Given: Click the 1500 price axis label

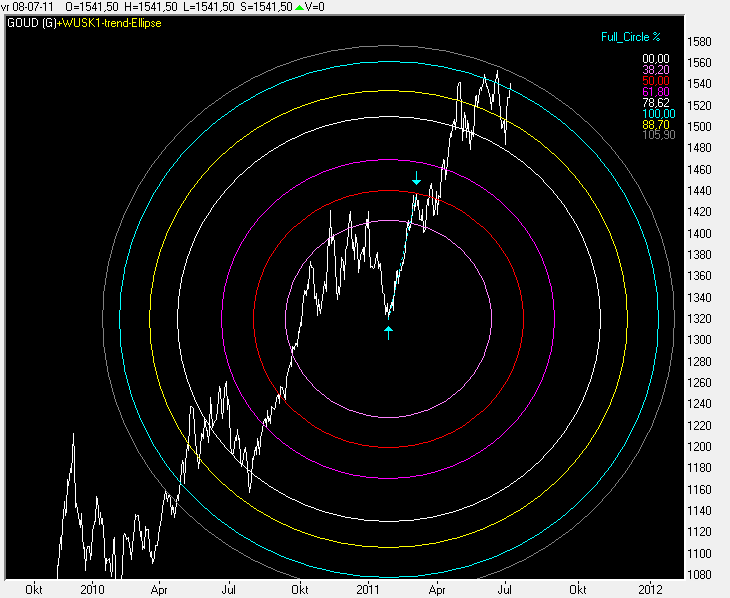Looking at the screenshot, I should (699, 127).
